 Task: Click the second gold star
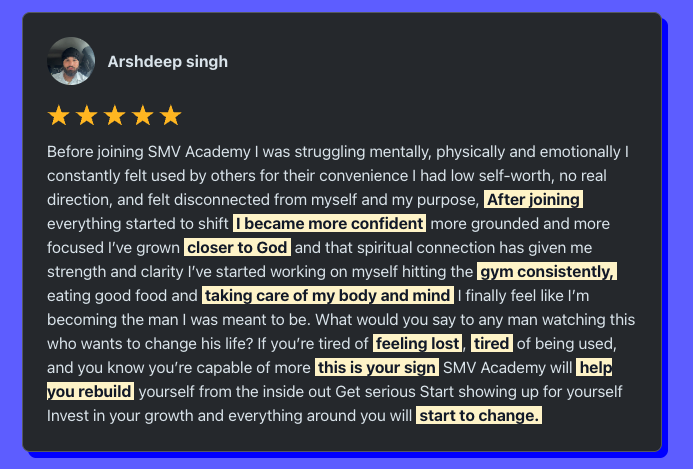[x=87, y=115]
